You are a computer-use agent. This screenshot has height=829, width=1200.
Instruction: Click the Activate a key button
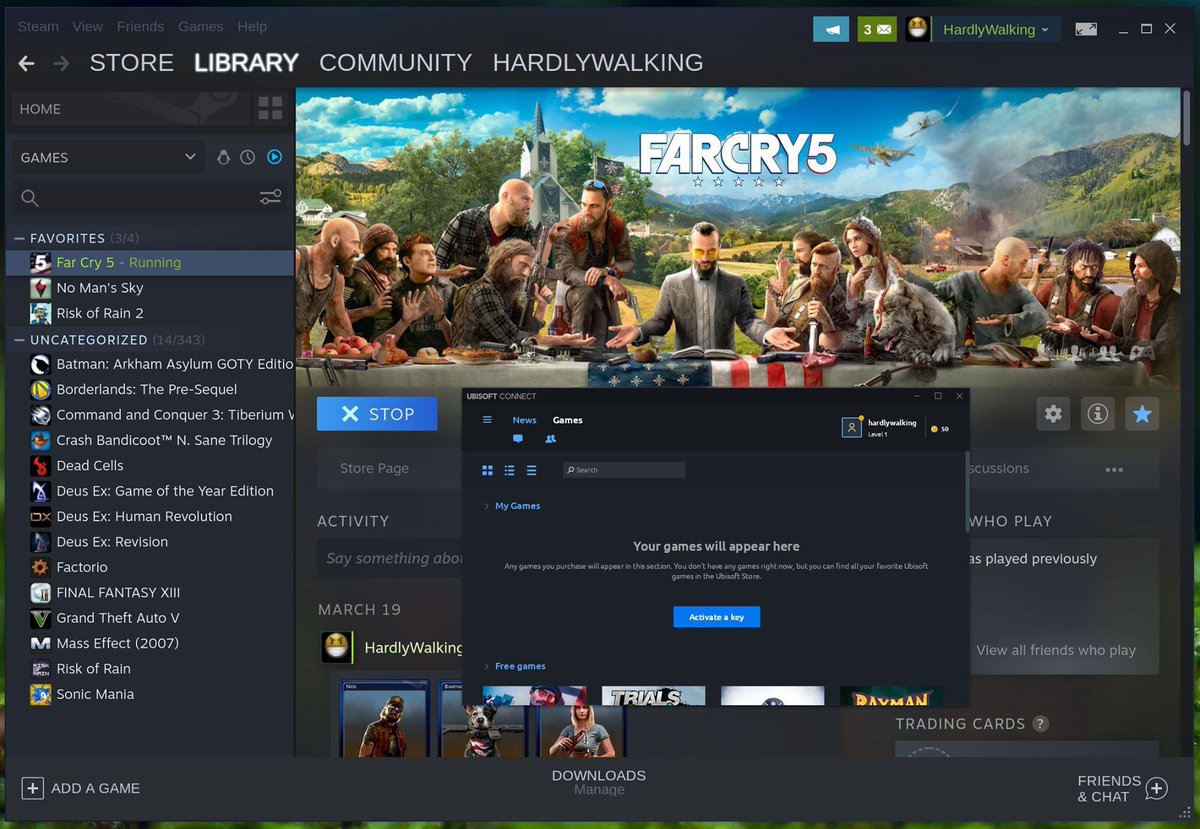pyautogui.click(x=716, y=617)
